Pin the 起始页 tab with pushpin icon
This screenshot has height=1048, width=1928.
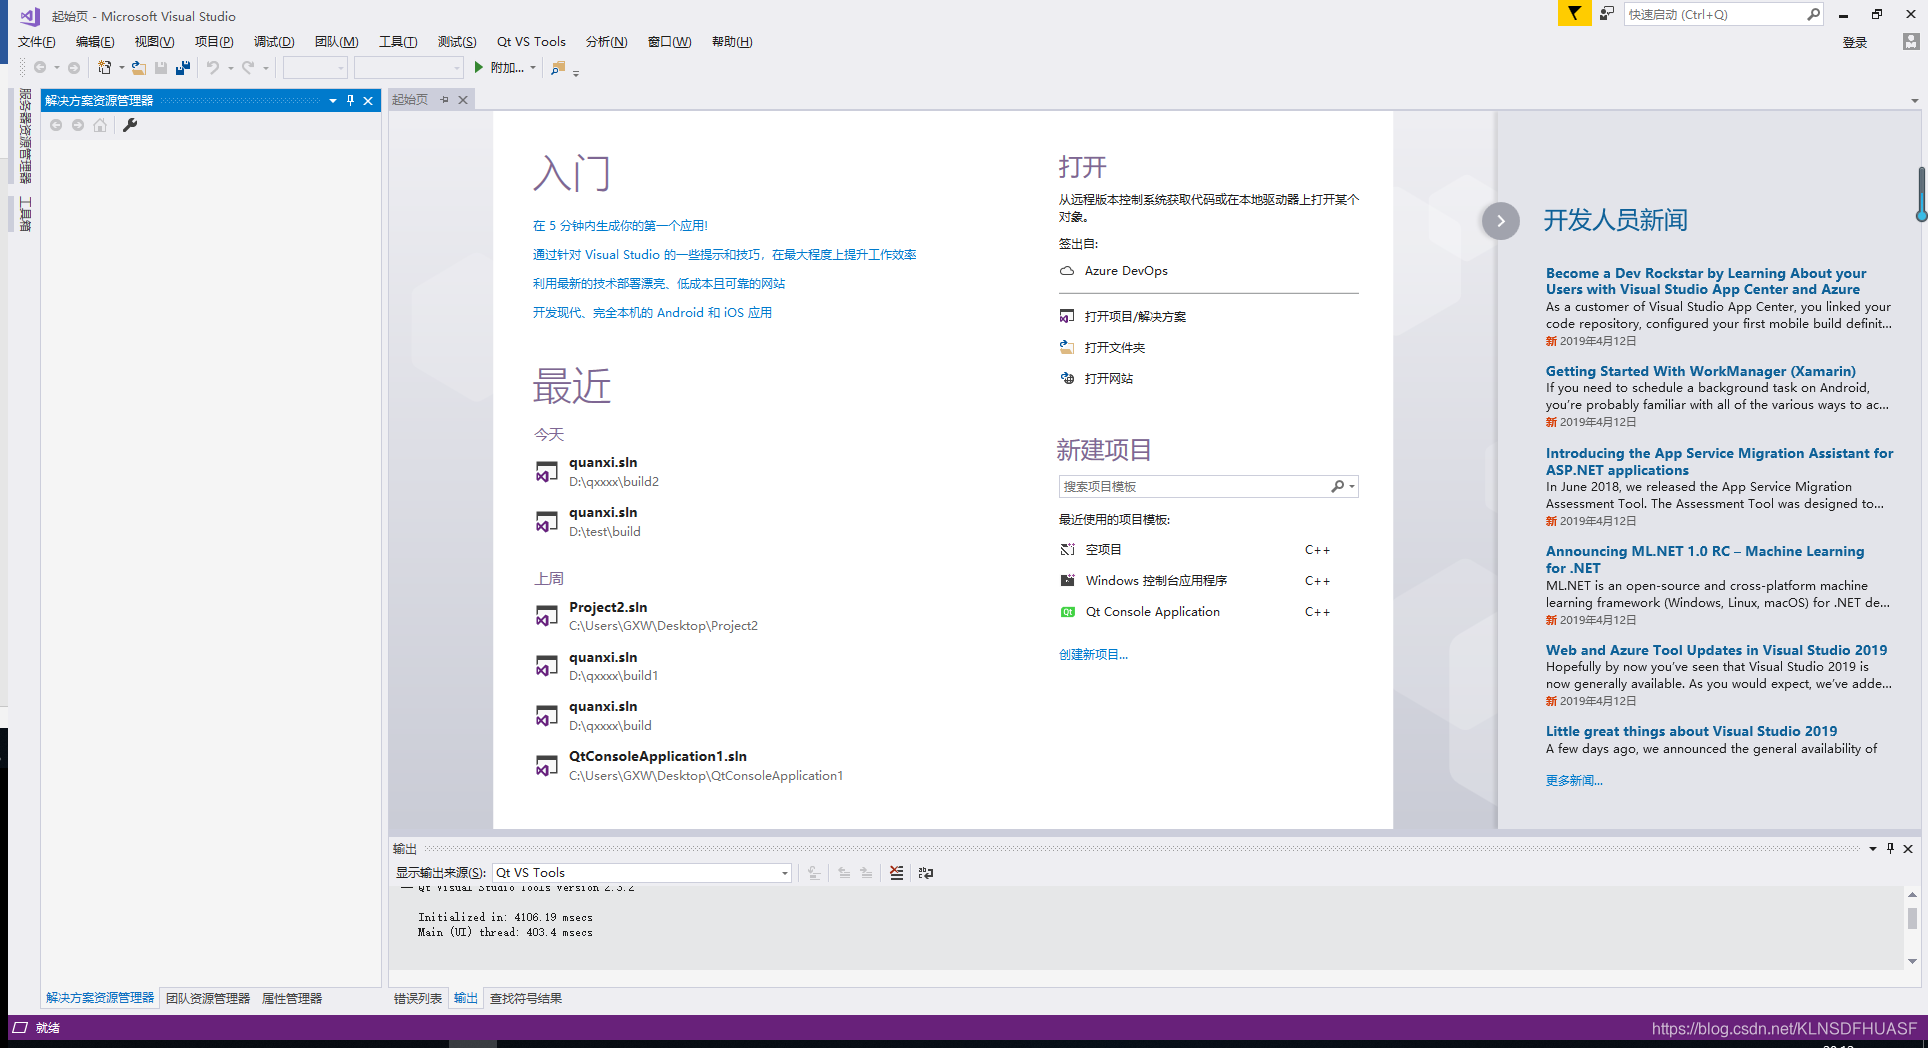(445, 99)
